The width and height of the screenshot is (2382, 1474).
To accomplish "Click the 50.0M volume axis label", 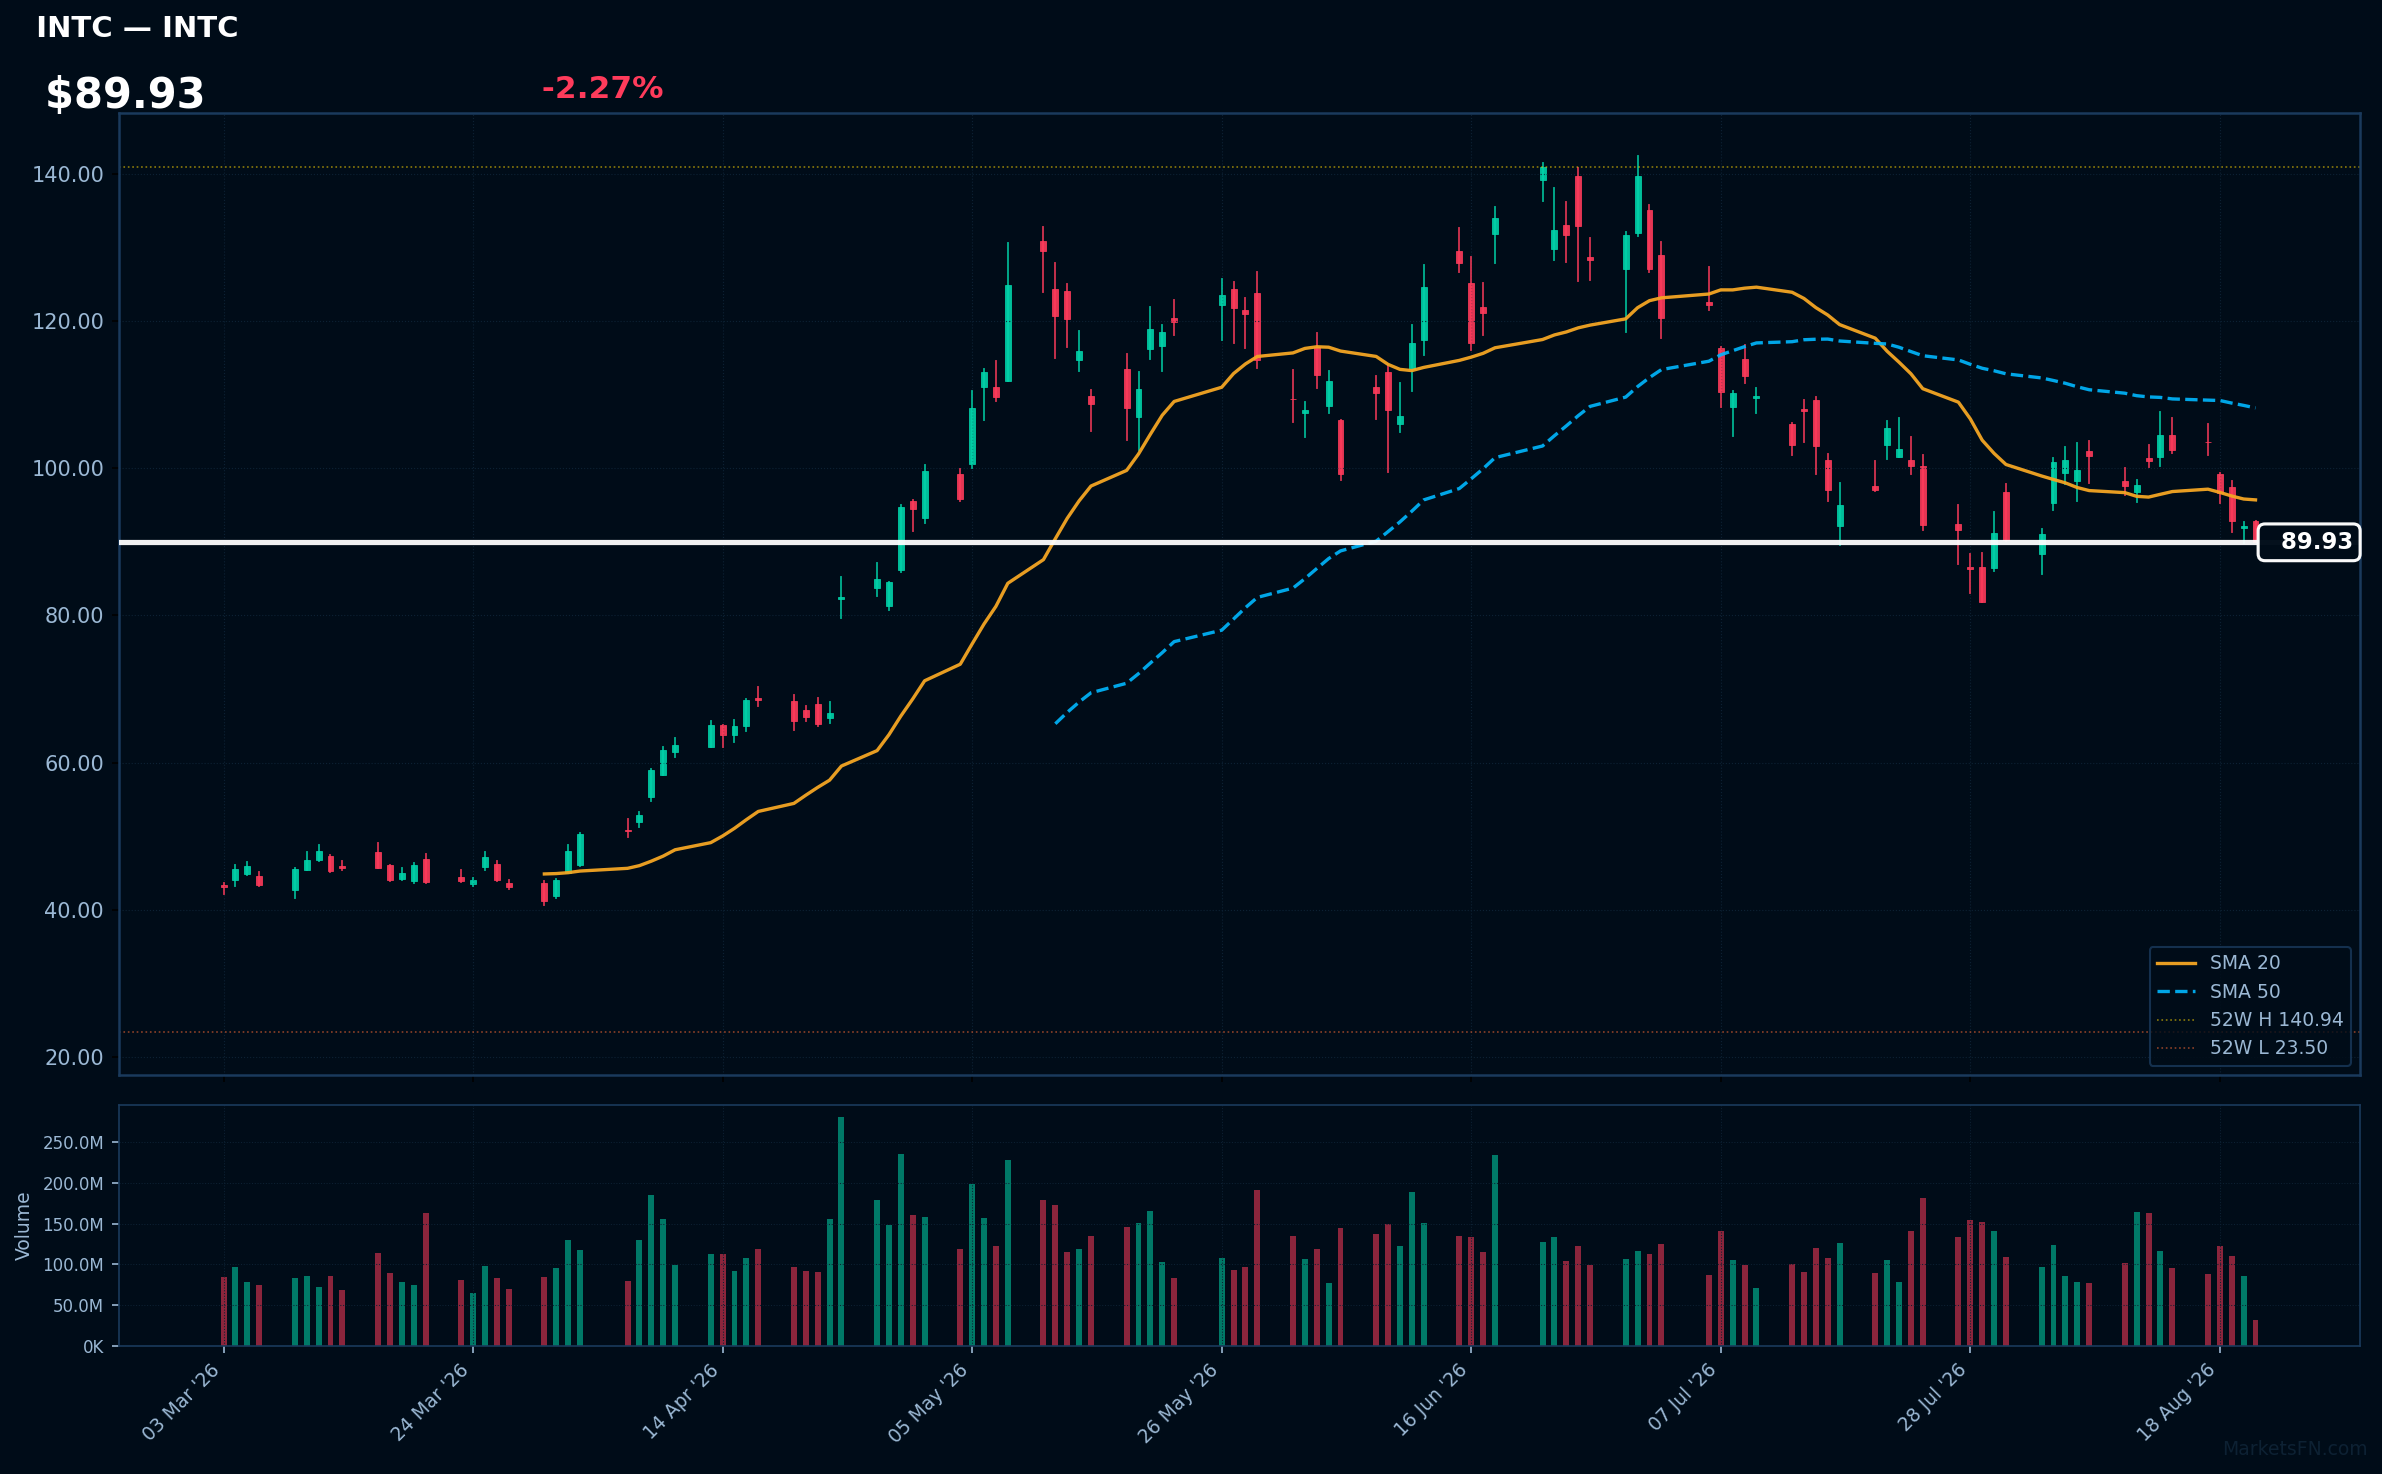I will pos(78,1306).
